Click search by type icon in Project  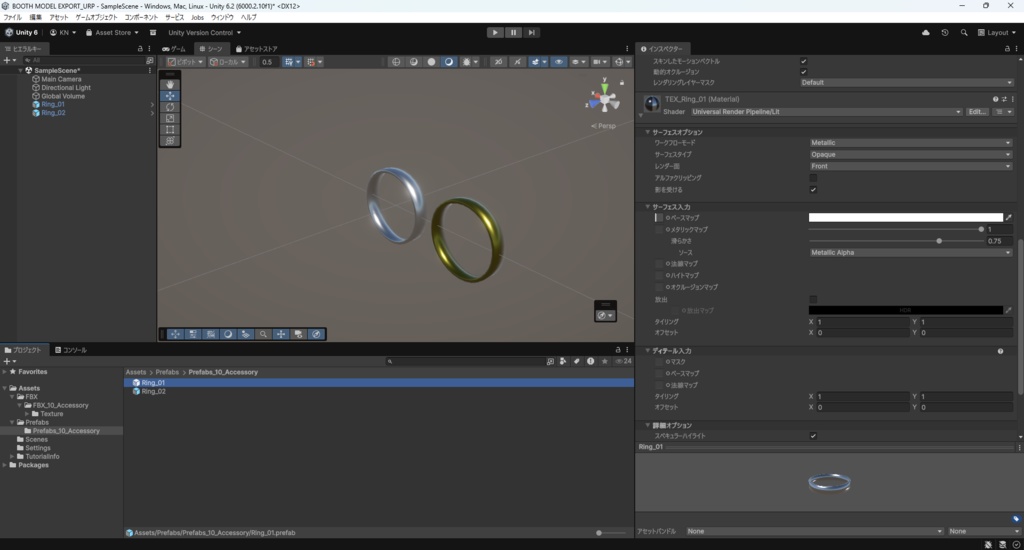click(563, 361)
